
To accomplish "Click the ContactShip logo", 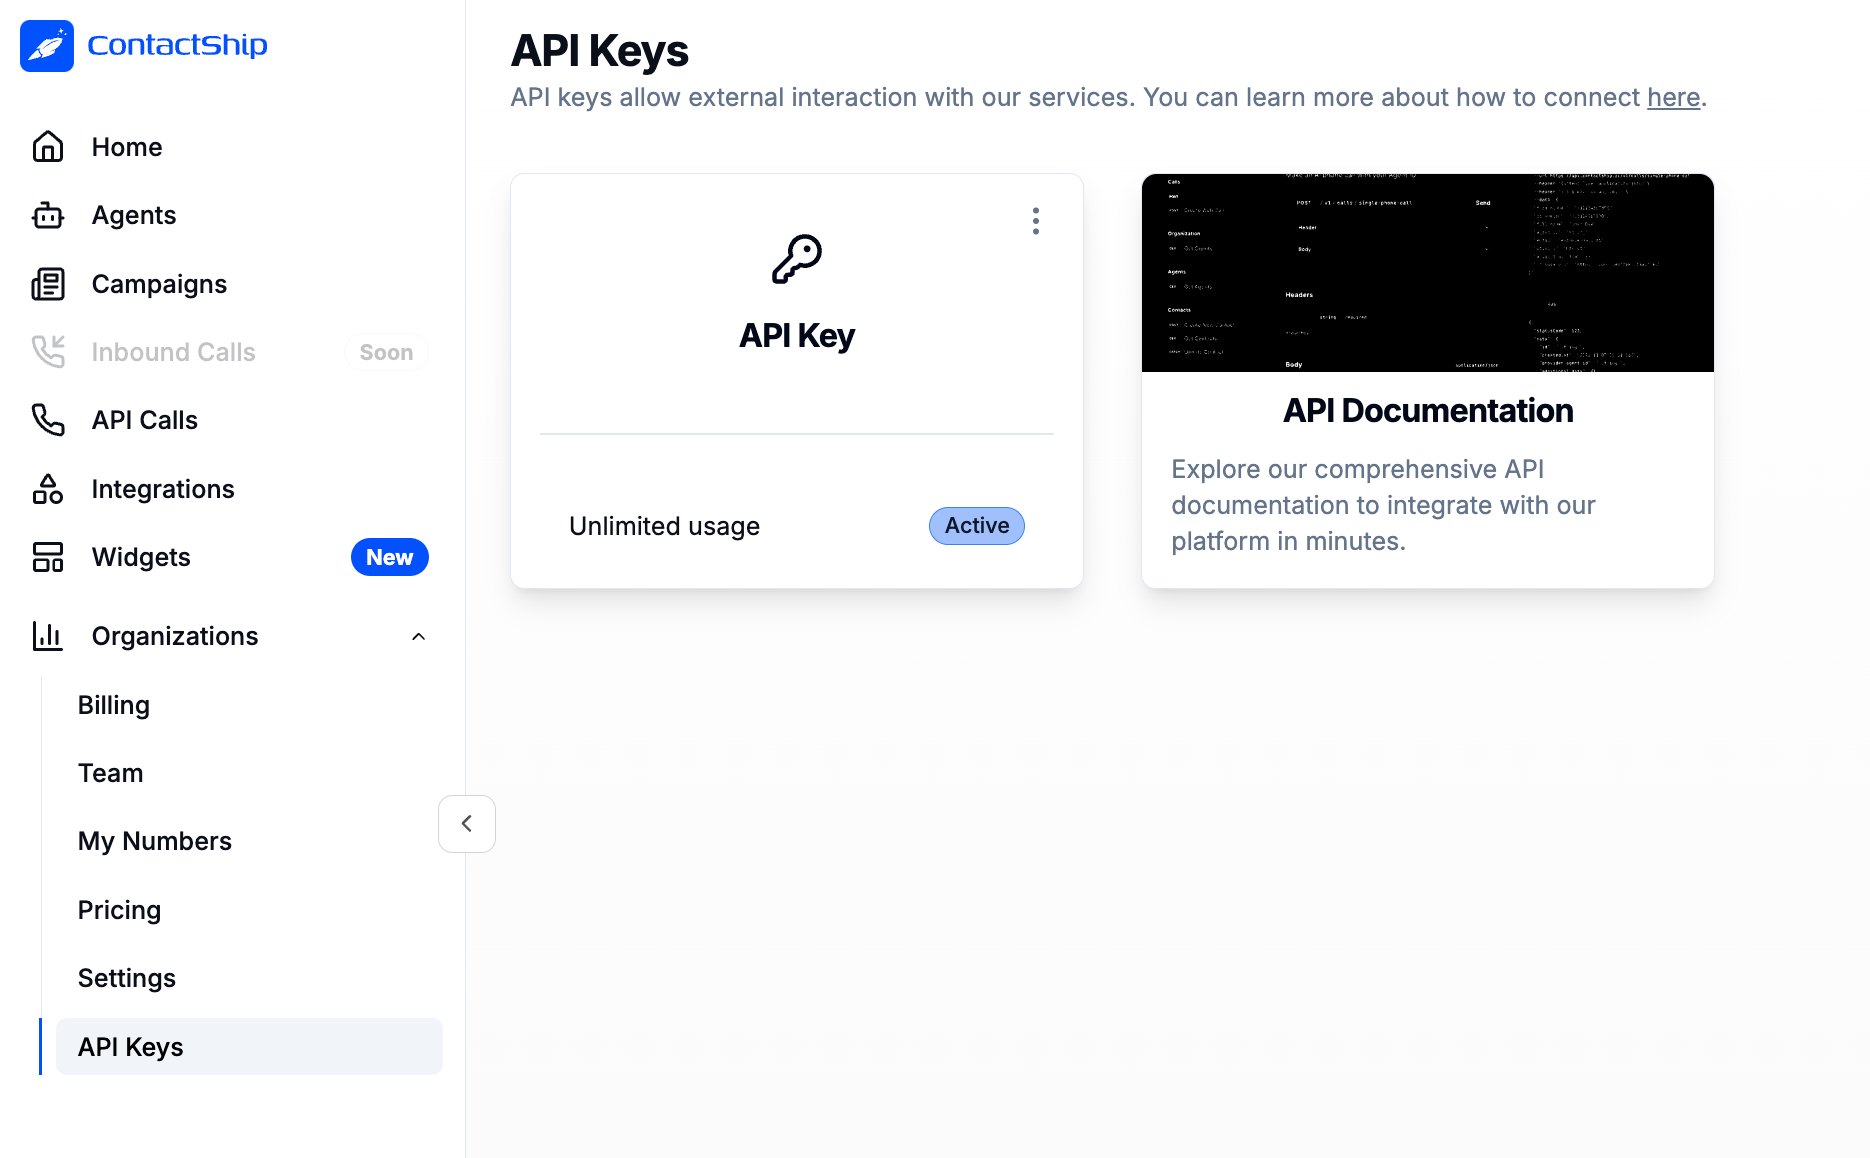I will pos(144,45).
